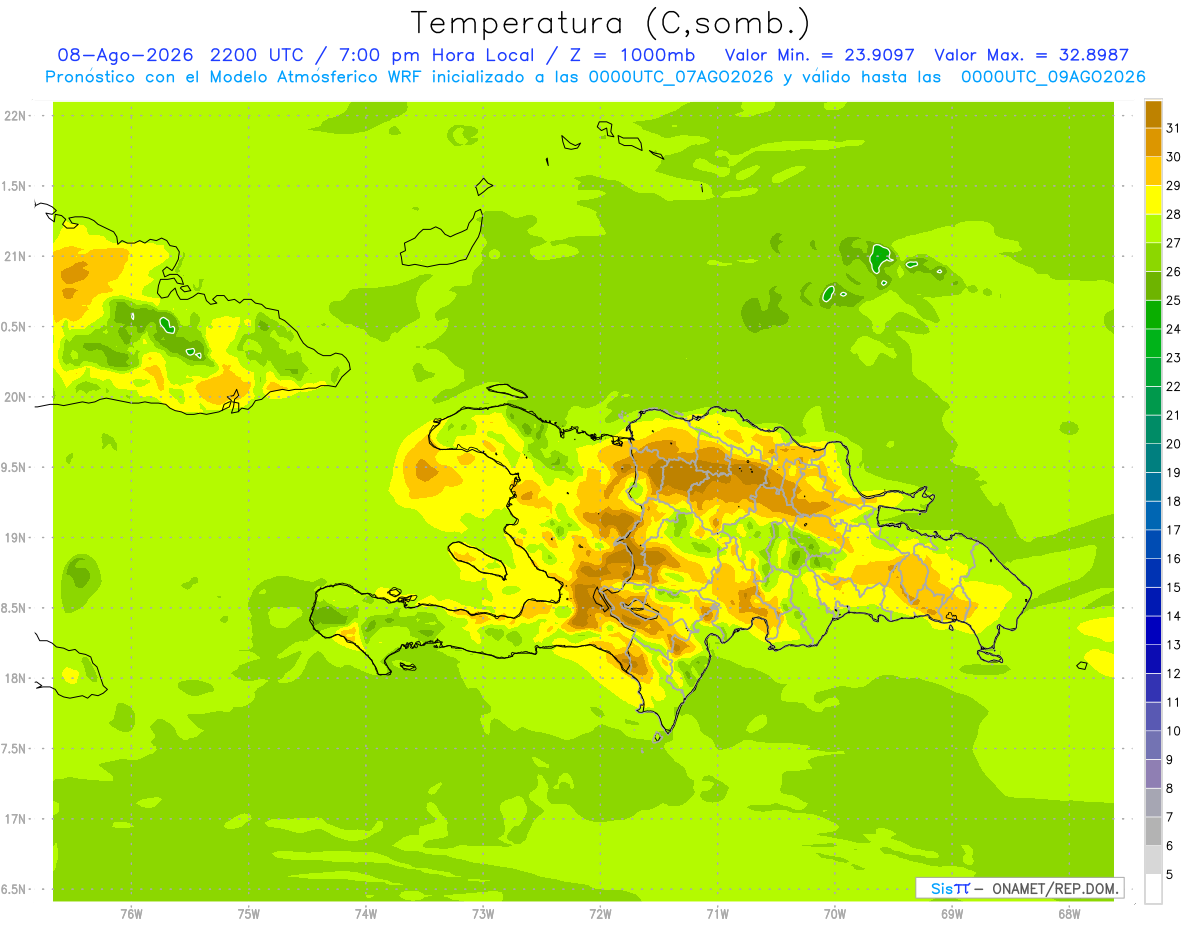The width and height of the screenshot is (1200, 927).
Task: Click the "12" color bar value label
Action: tap(1174, 674)
